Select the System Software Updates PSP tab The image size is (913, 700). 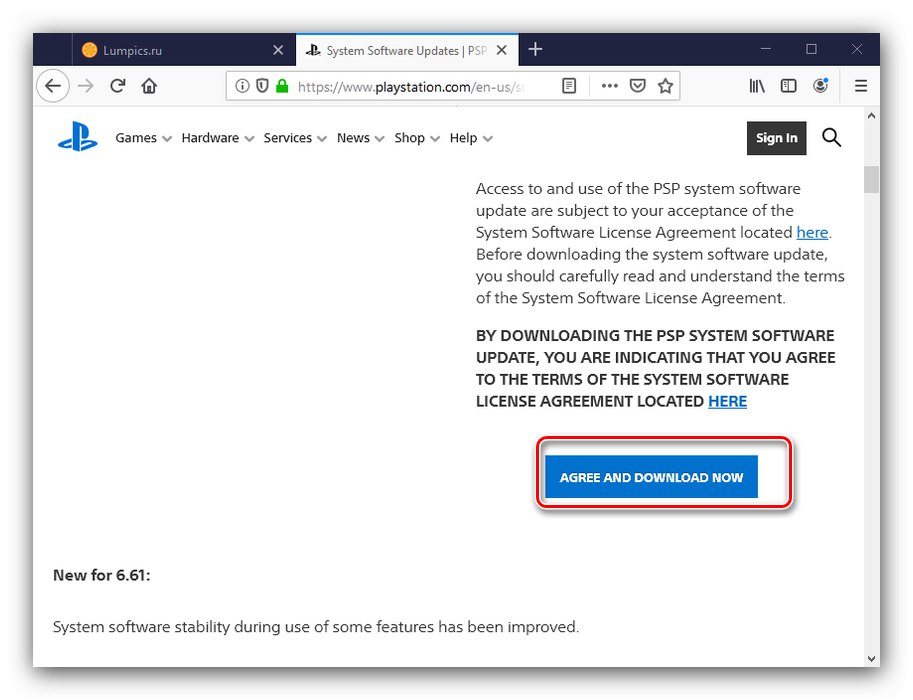point(406,50)
